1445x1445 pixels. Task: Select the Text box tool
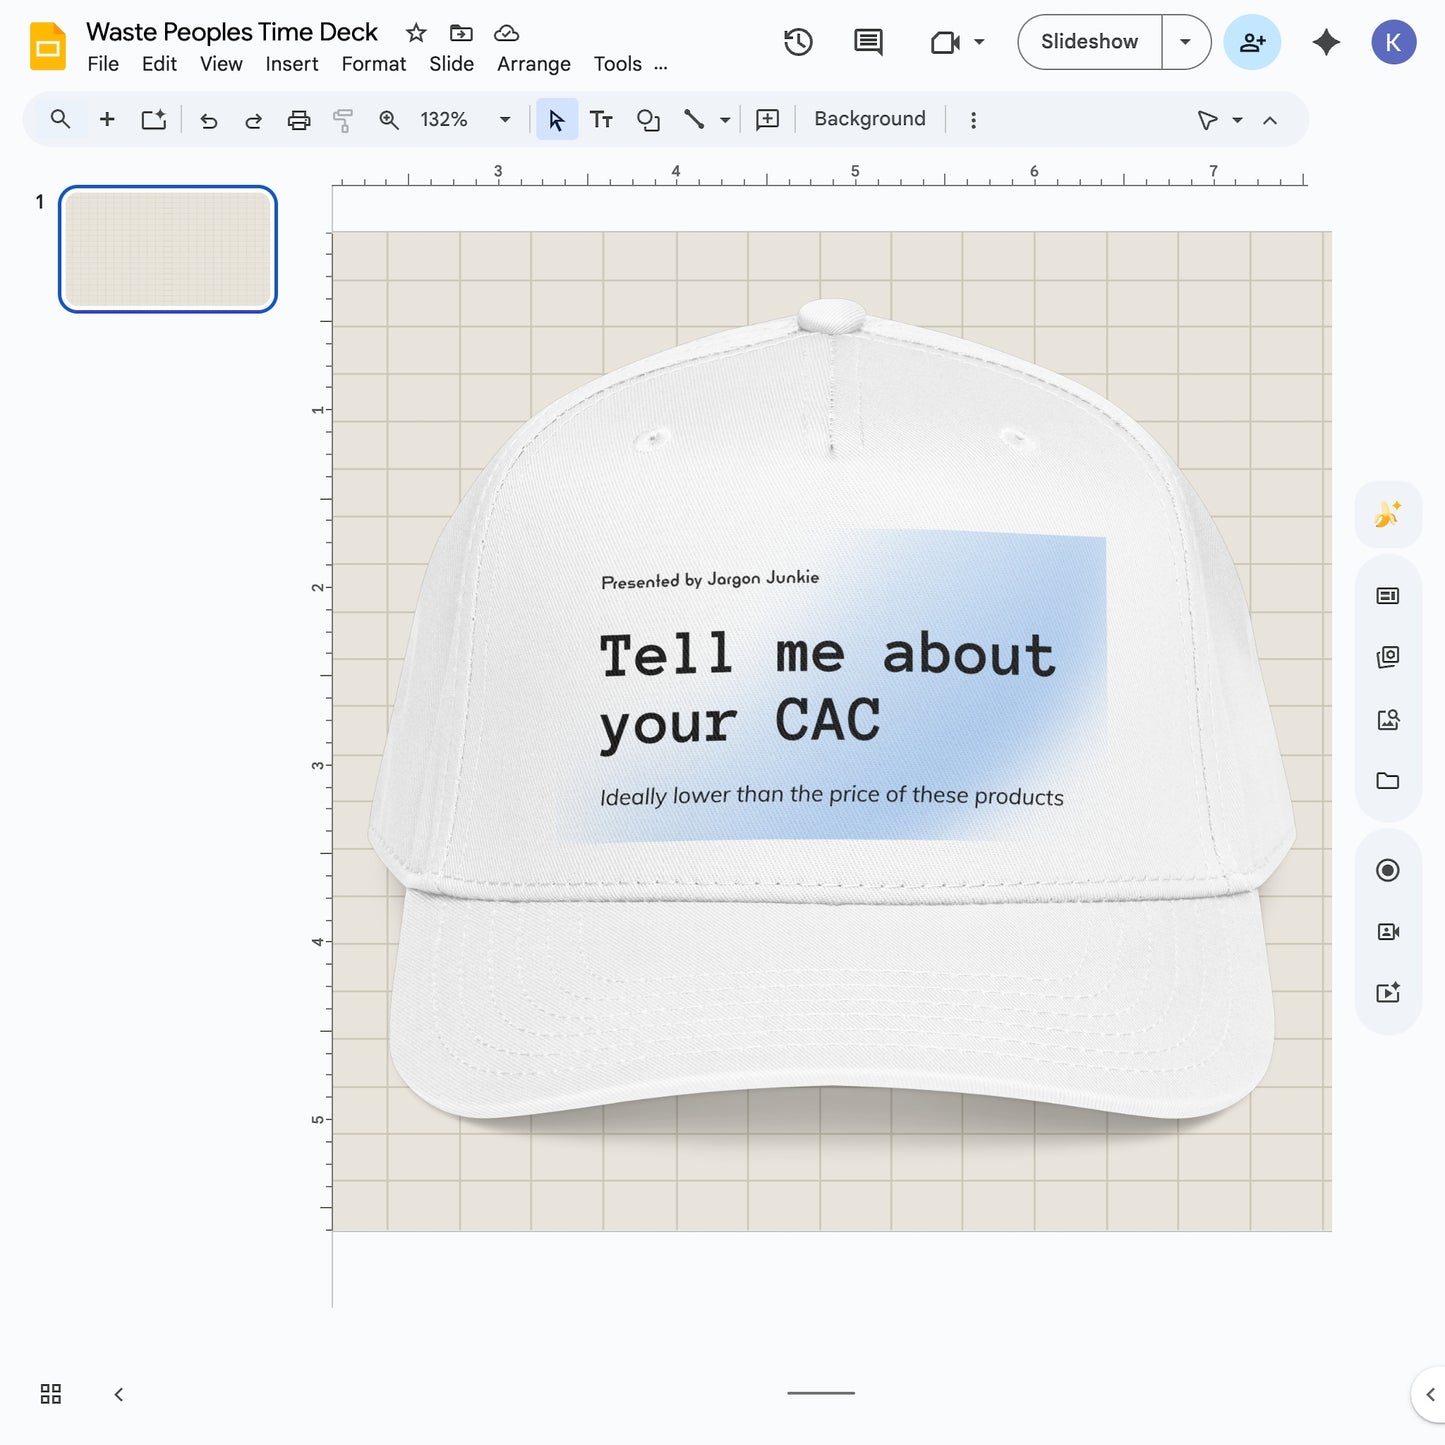tap(602, 119)
